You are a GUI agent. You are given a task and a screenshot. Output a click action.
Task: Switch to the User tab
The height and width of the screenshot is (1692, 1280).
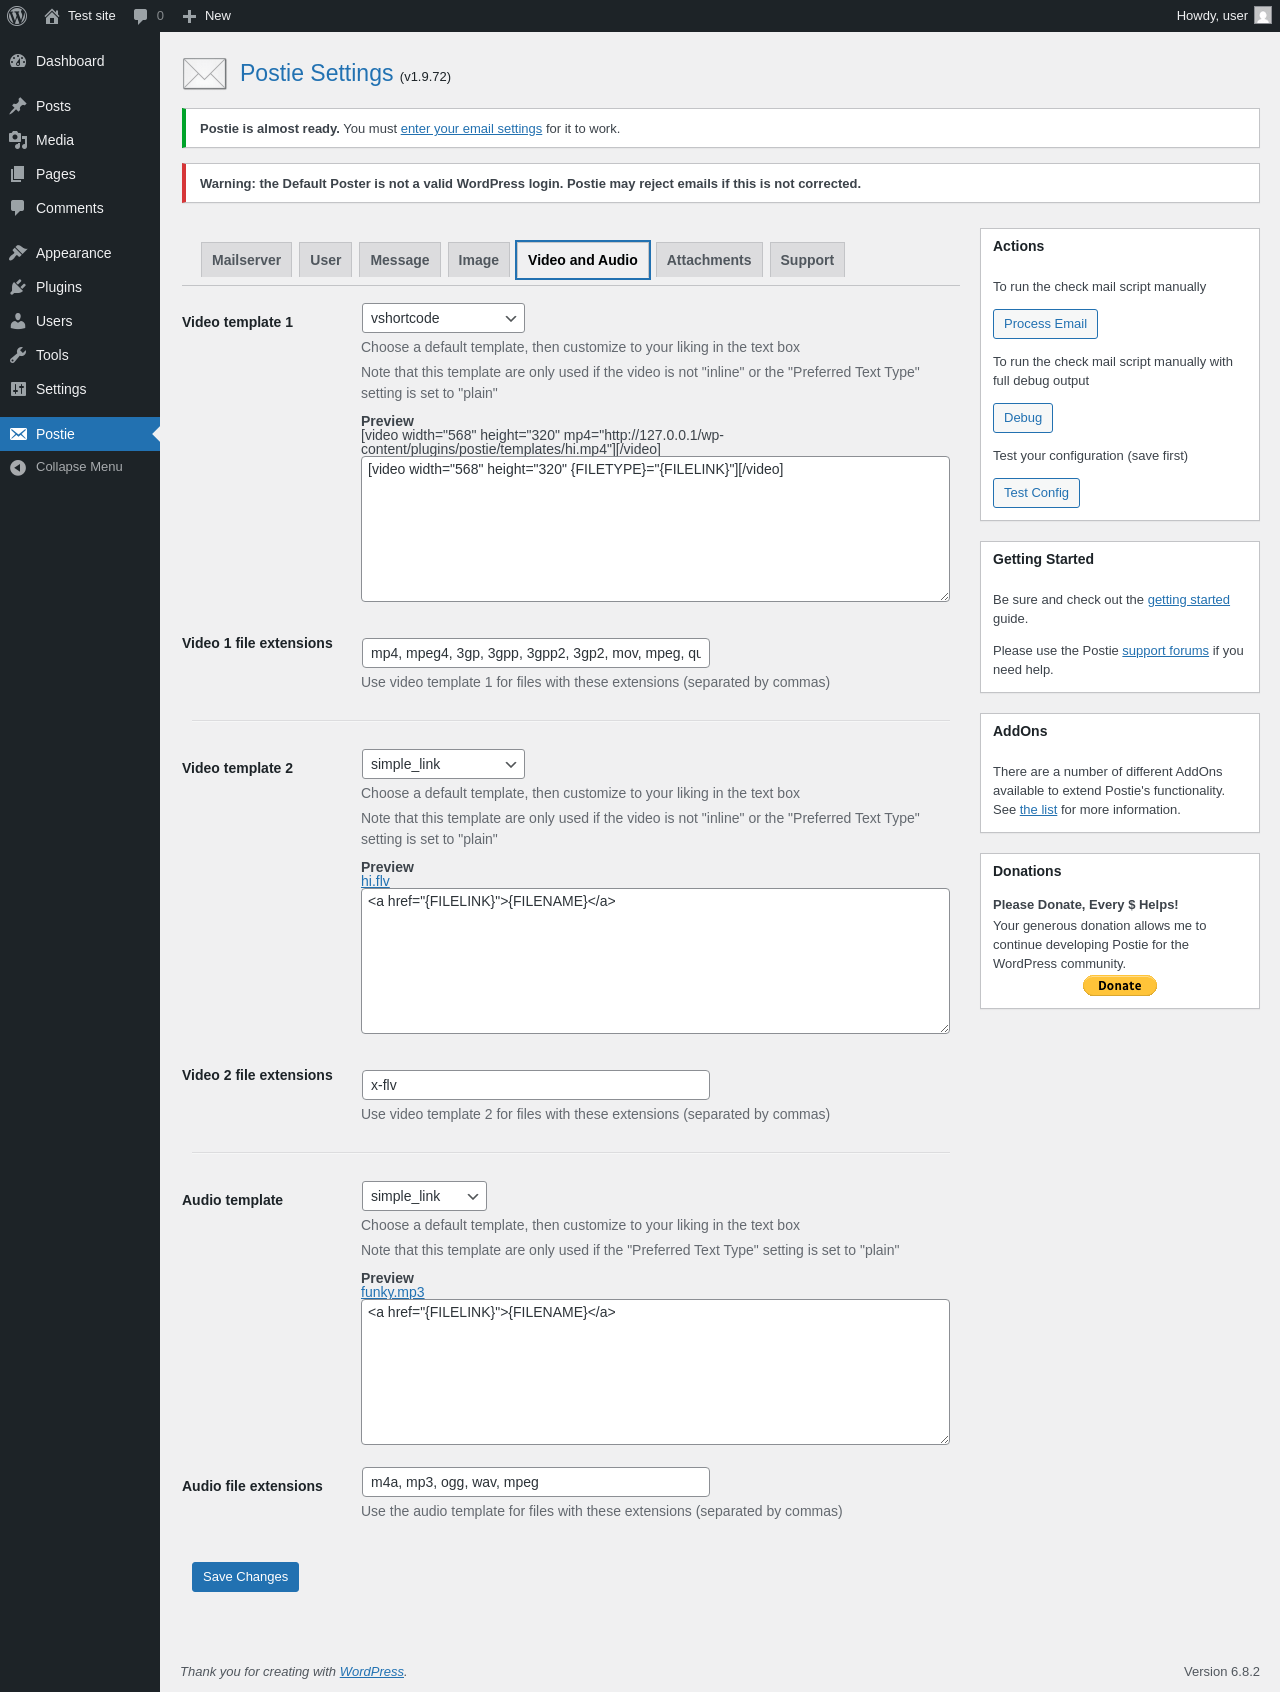[325, 260]
